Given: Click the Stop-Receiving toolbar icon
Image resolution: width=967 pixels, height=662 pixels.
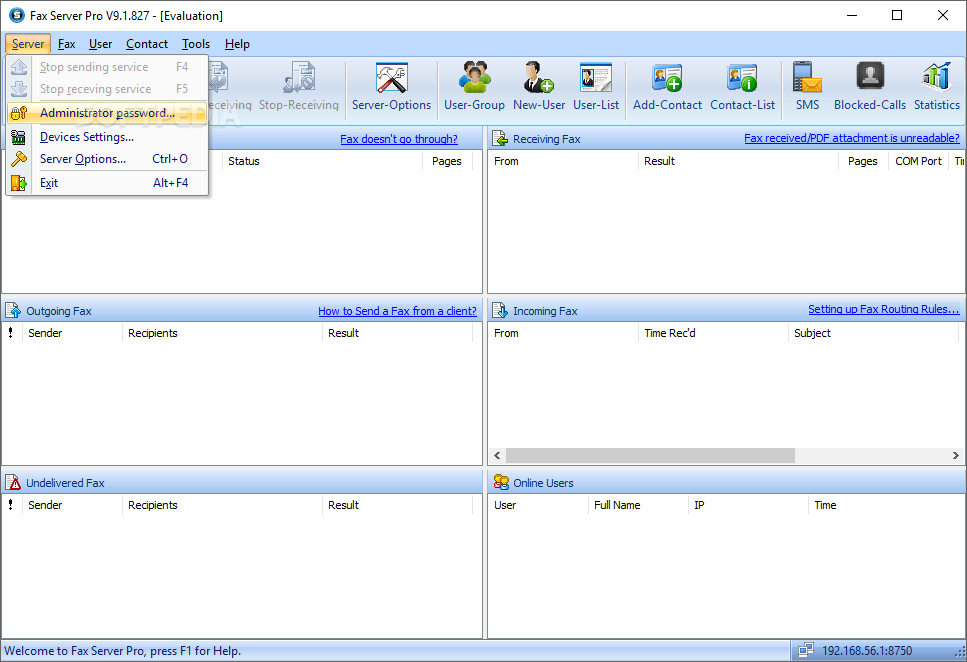Looking at the screenshot, I should click(299, 78).
